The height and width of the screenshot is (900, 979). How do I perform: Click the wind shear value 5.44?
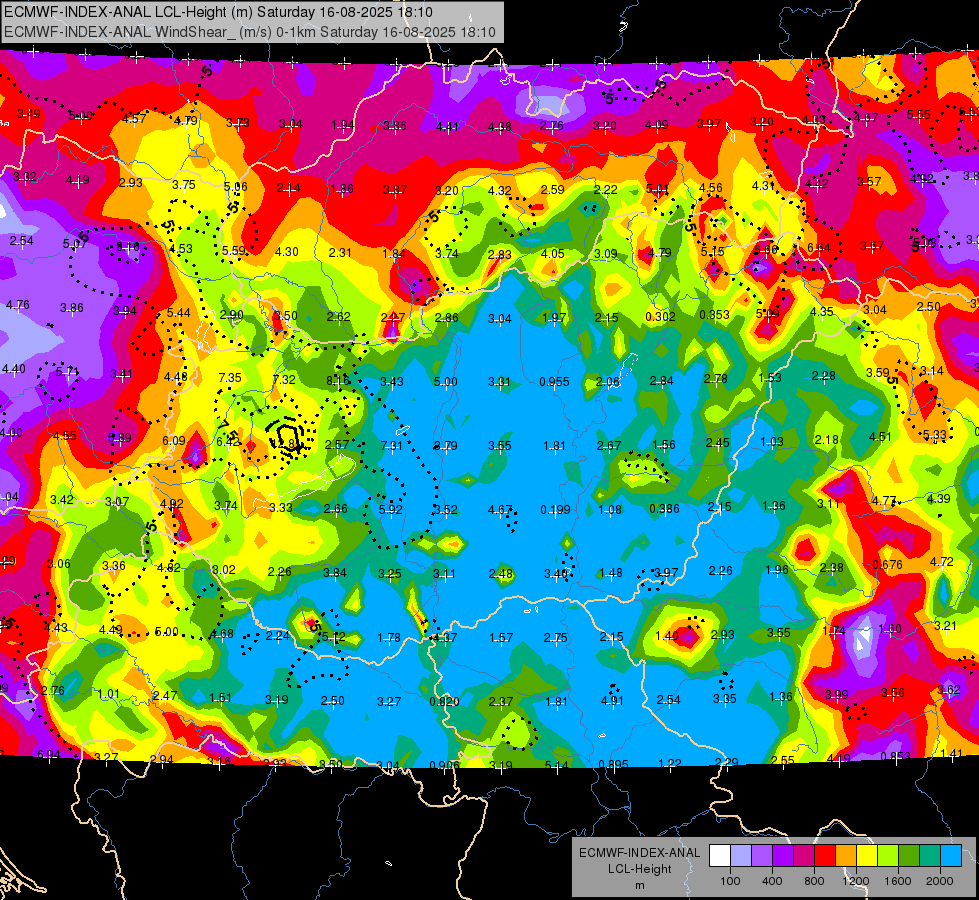point(179,313)
